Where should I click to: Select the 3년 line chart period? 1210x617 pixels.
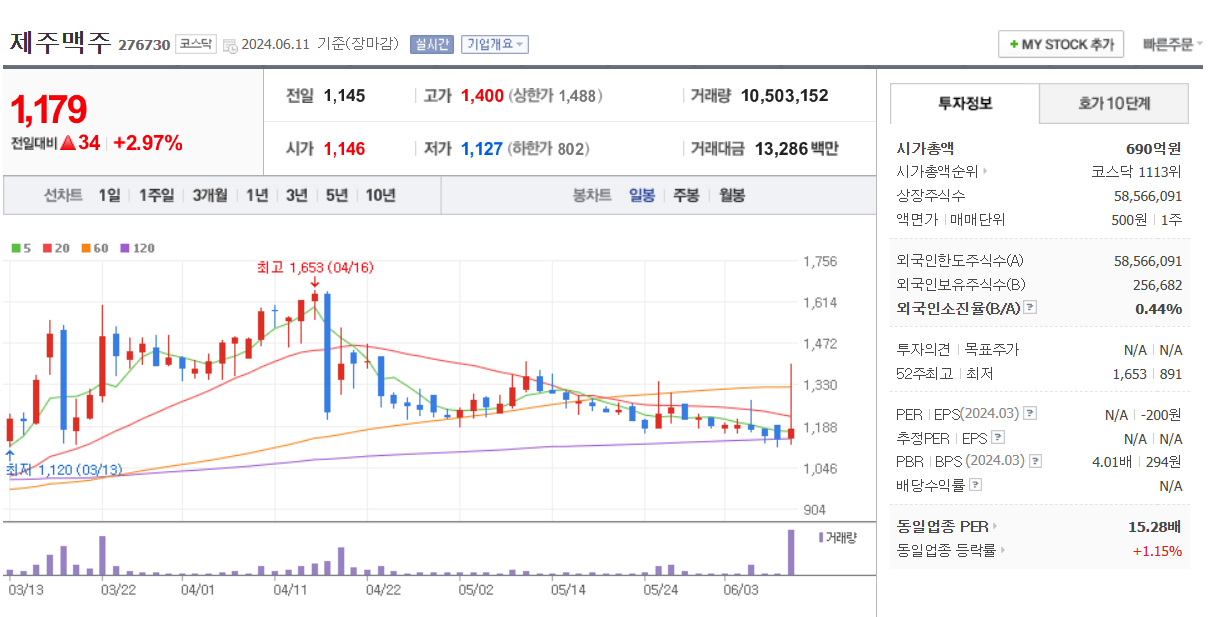click(296, 195)
